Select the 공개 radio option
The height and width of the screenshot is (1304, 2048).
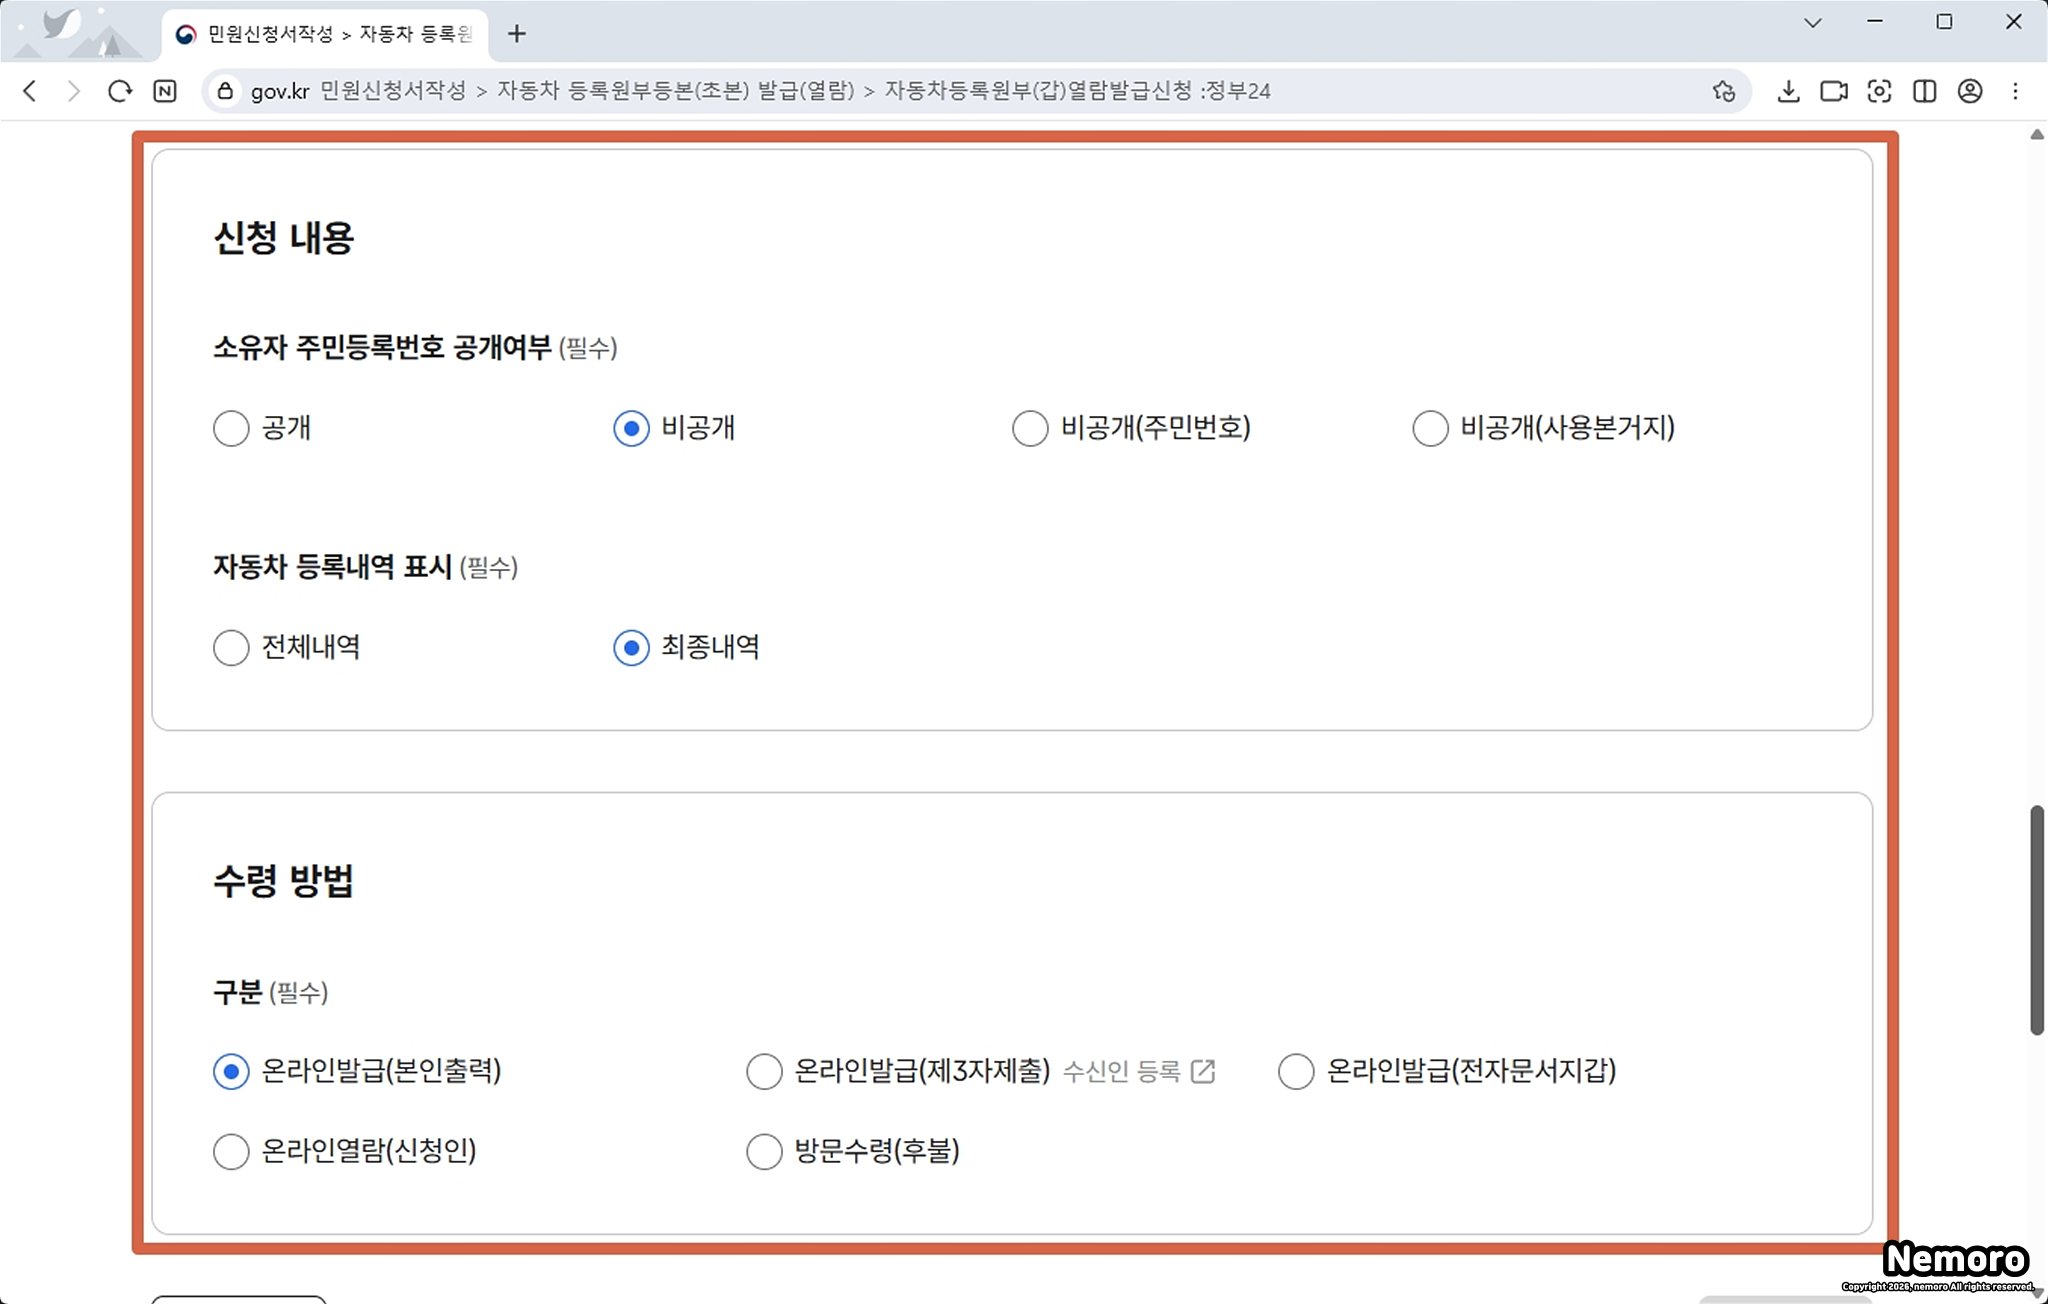231,428
